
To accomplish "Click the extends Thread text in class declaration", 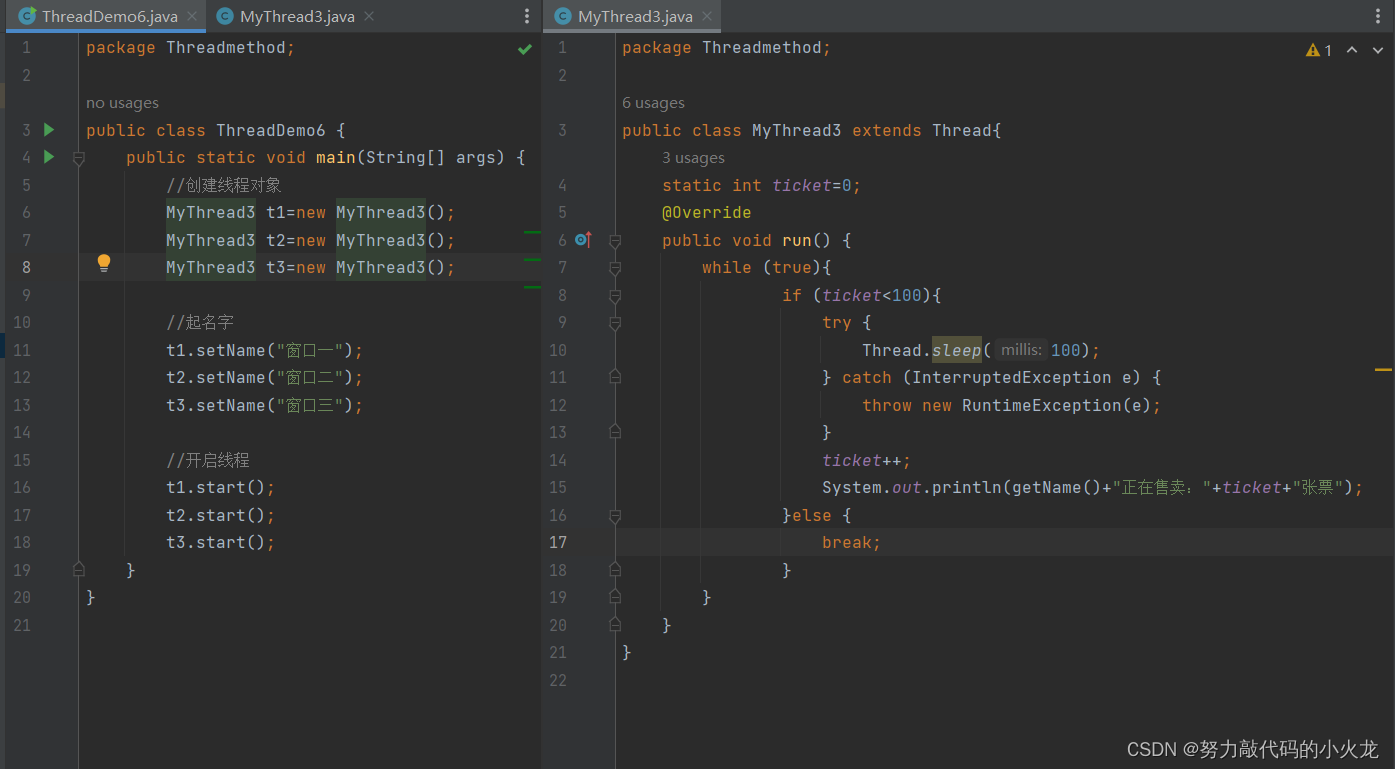I will point(922,130).
